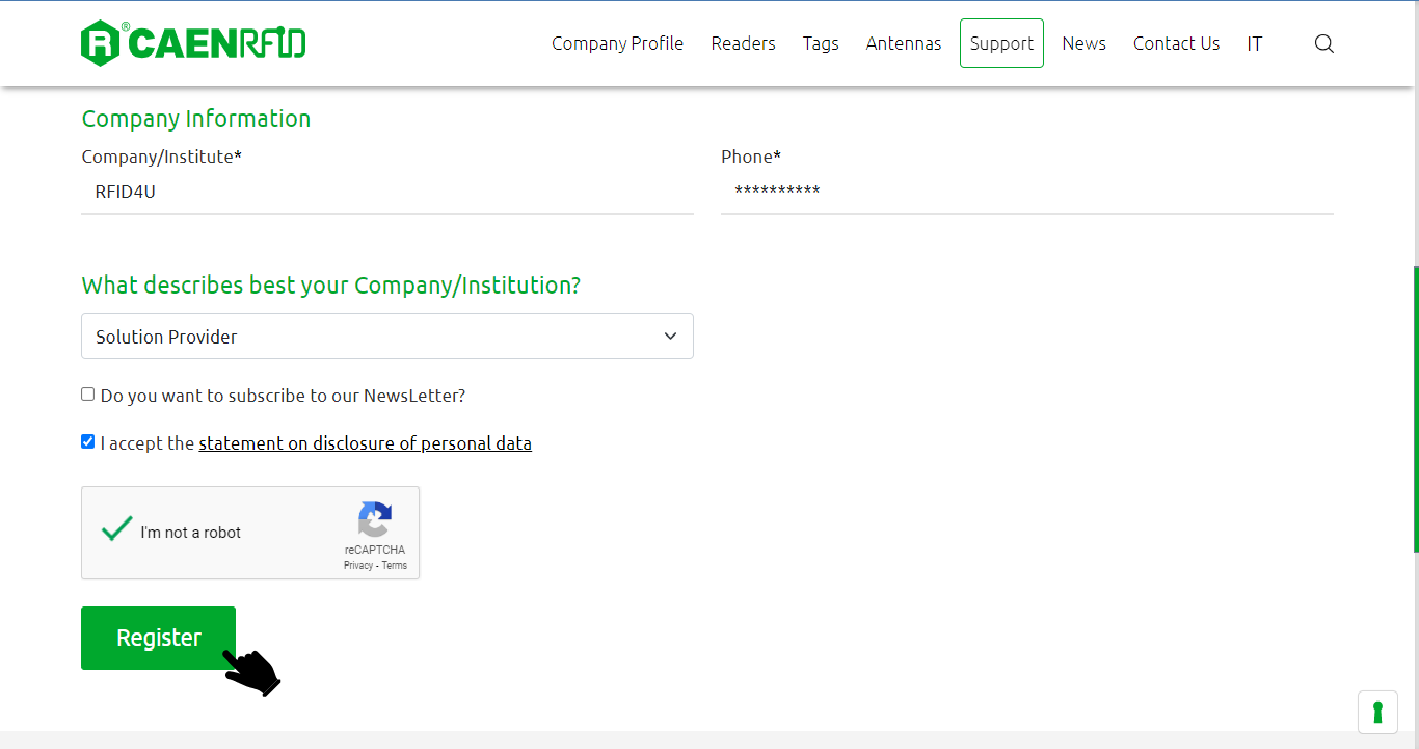
Task: Click the I'm not a robot checkmark
Action: click(117, 529)
